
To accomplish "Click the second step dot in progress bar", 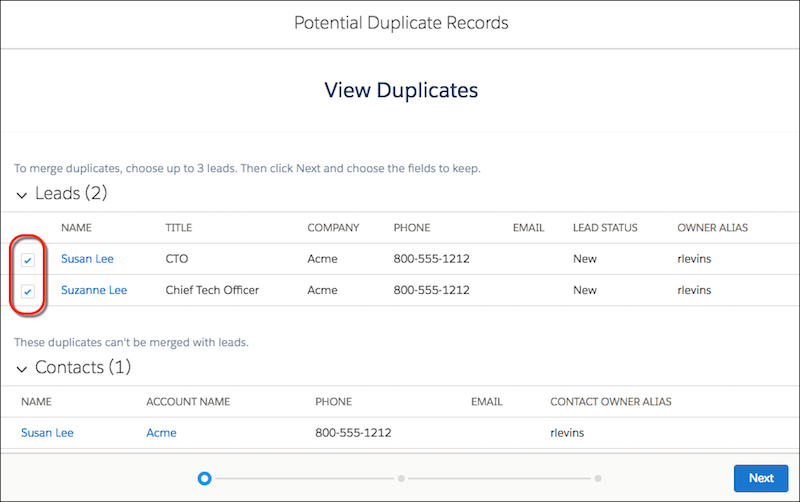I will [x=401, y=479].
